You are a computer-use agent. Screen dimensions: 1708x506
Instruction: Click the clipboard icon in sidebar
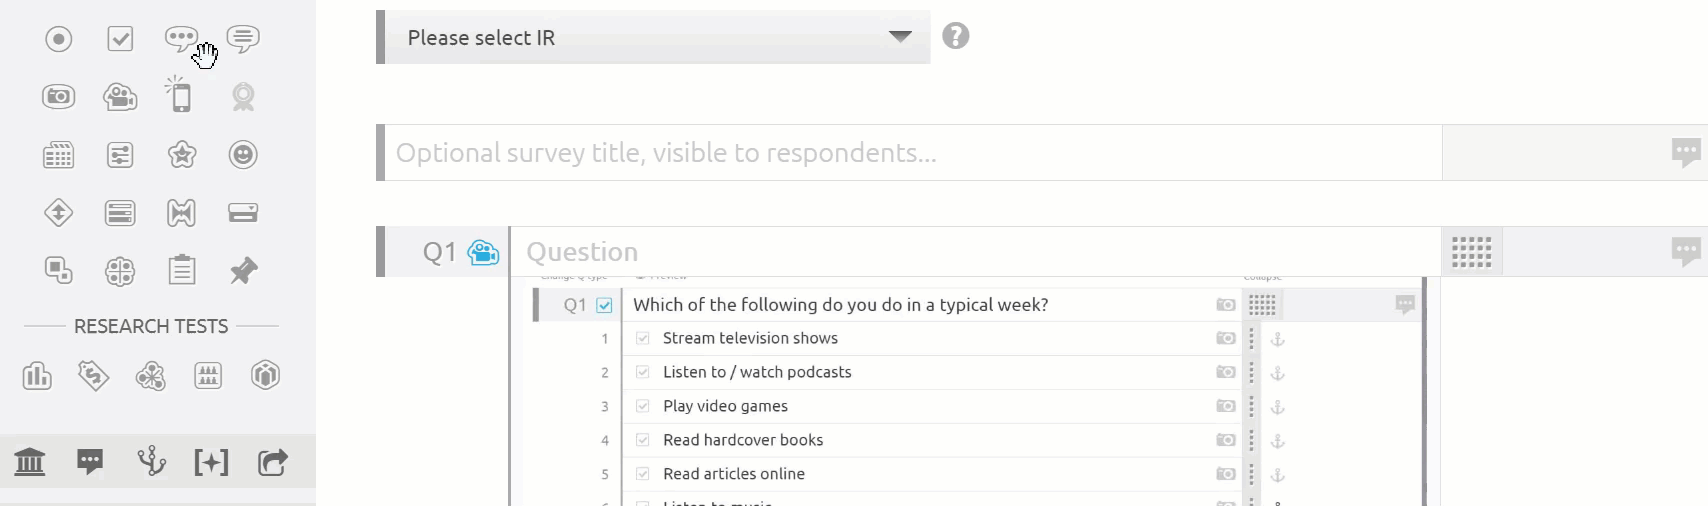tap(182, 271)
